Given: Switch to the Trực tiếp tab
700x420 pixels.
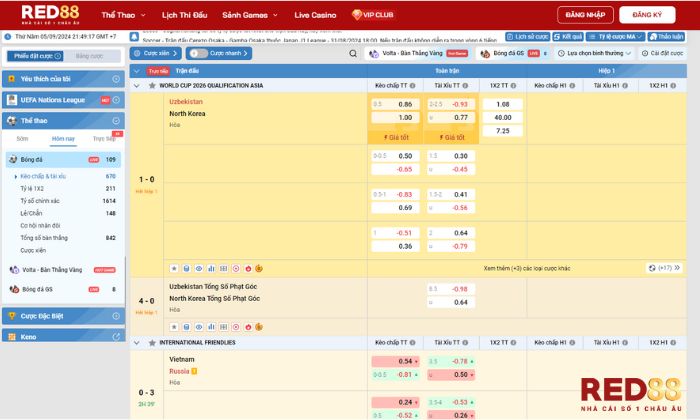Looking at the screenshot, I should click(x=104, y=139).
